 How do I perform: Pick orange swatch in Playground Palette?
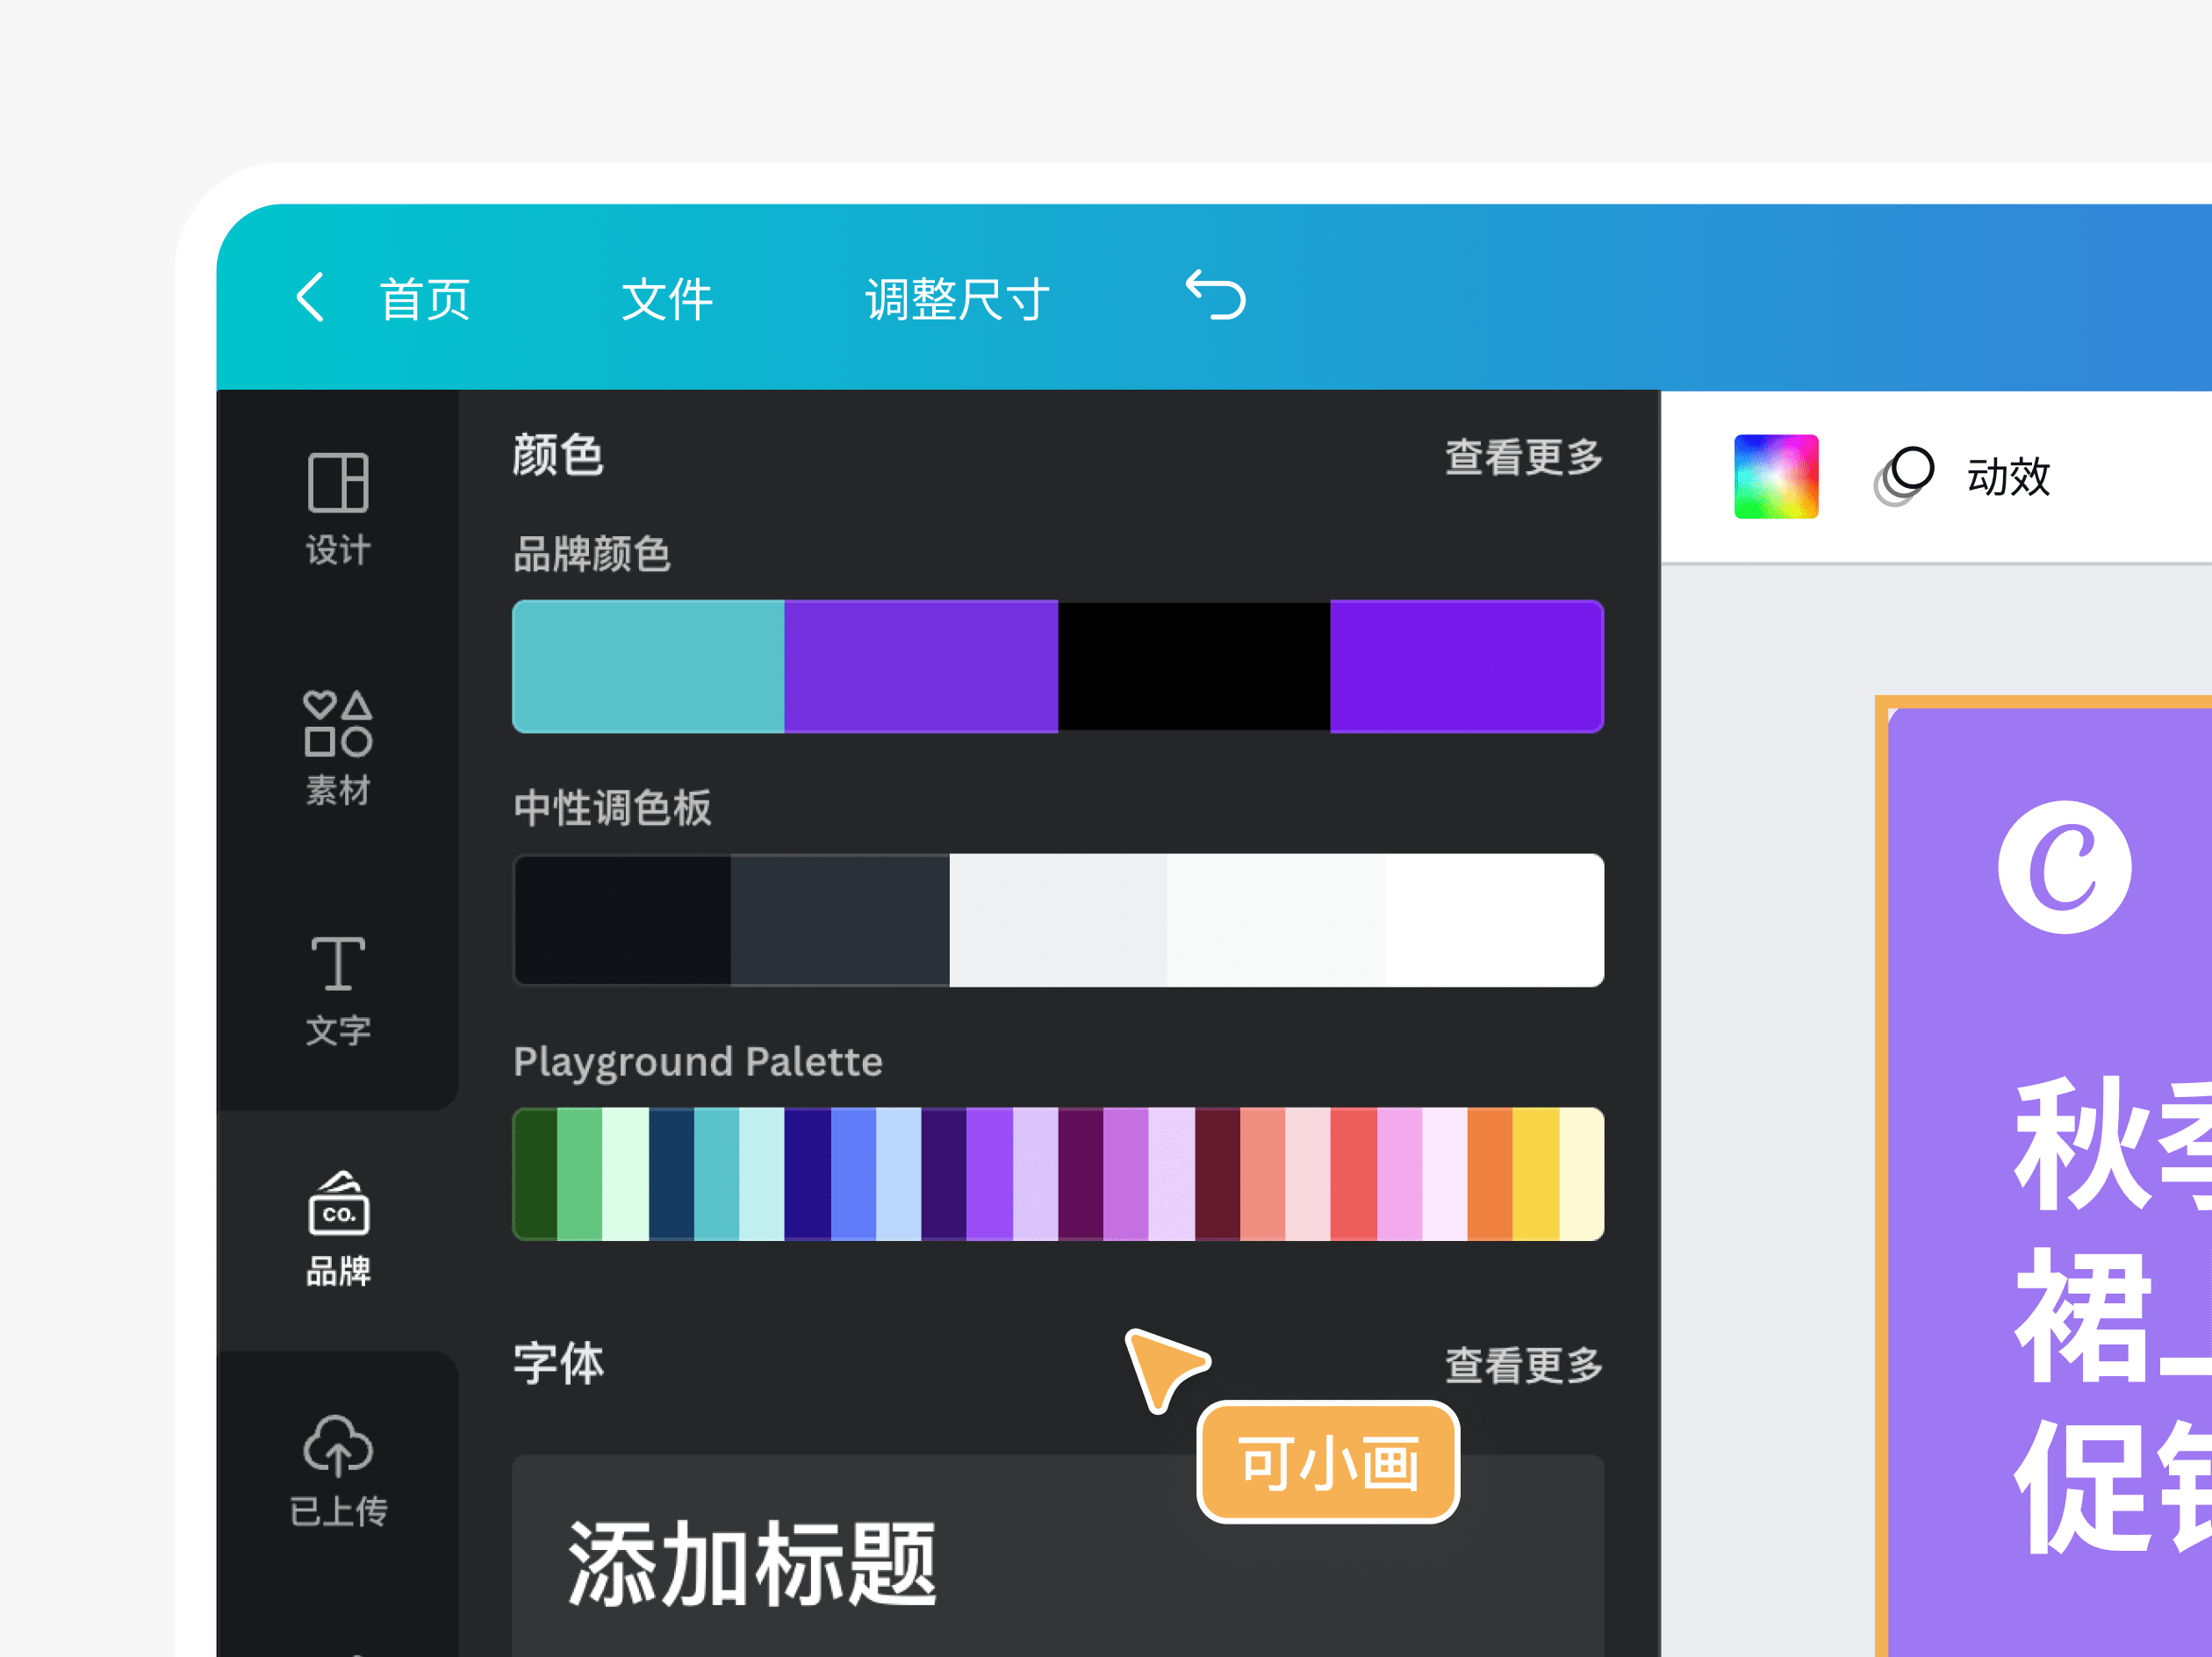(1490, 1174)
